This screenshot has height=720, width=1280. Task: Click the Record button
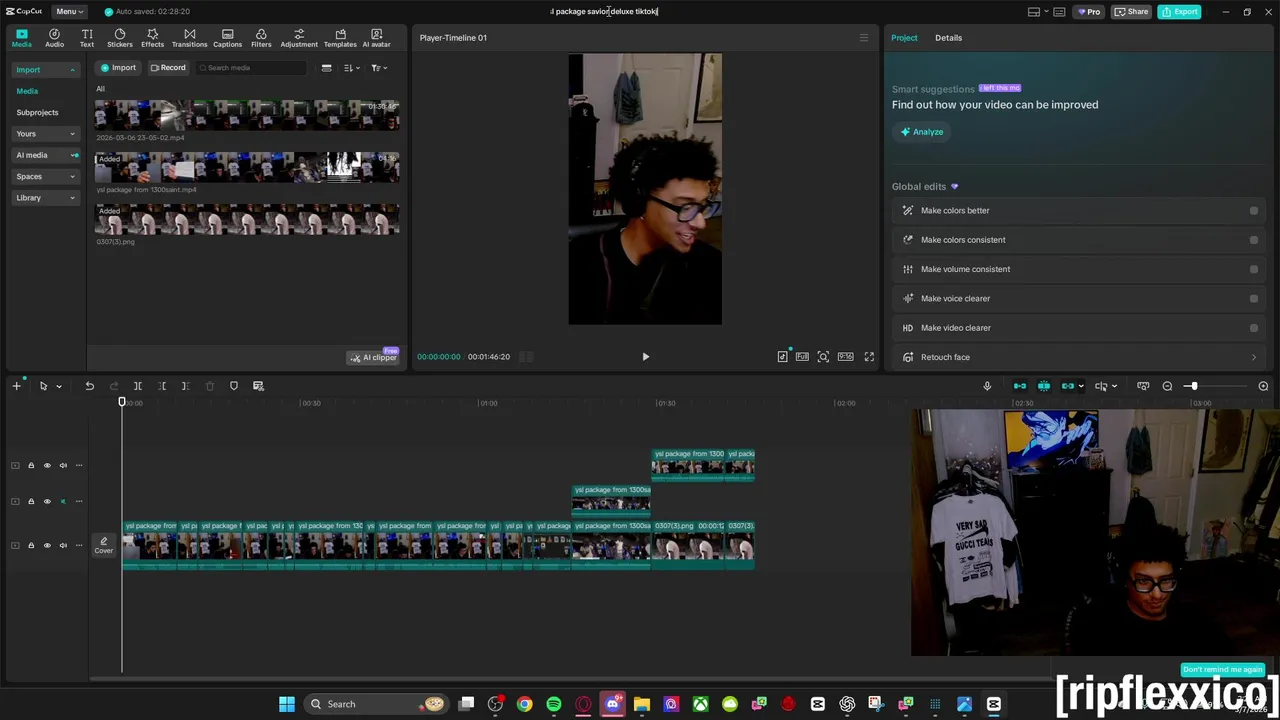[x=168, y=68]
